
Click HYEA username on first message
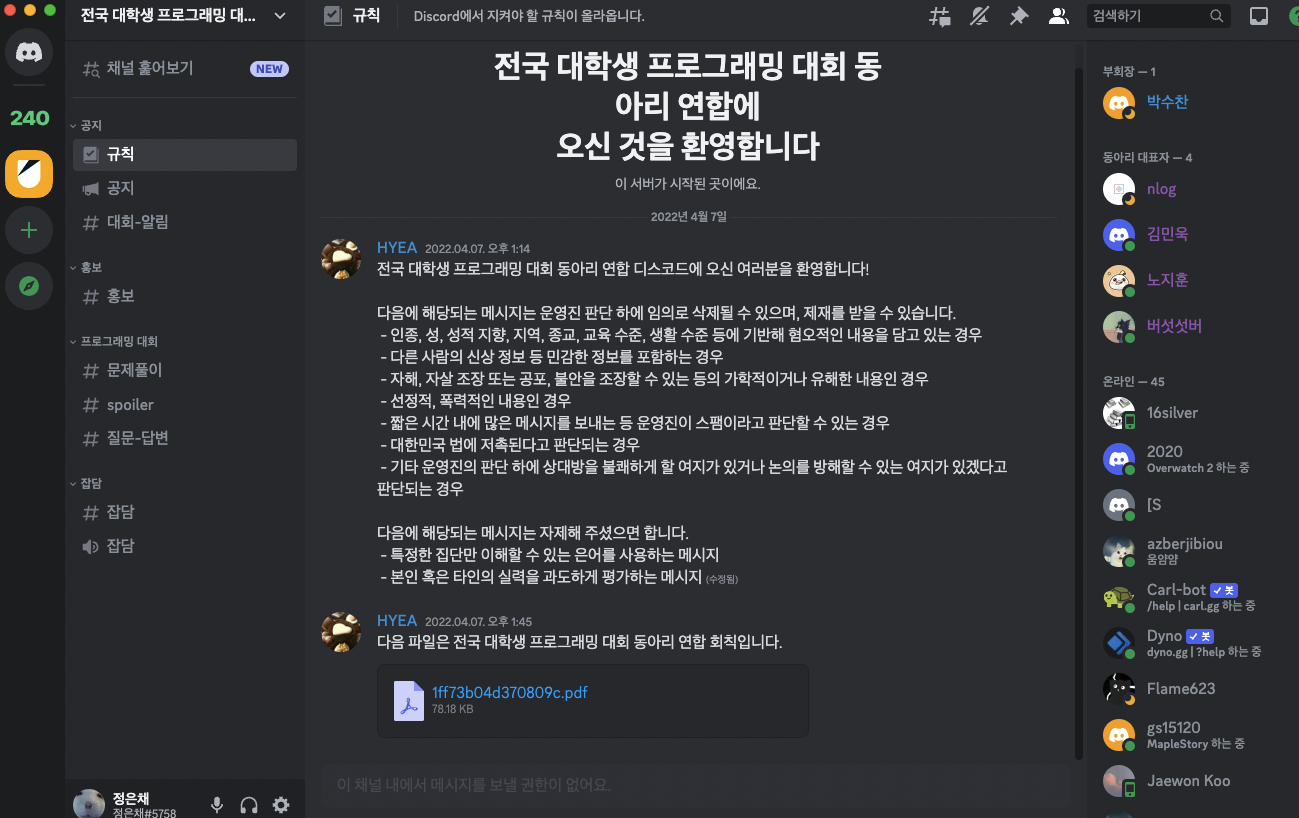[397, 247]
